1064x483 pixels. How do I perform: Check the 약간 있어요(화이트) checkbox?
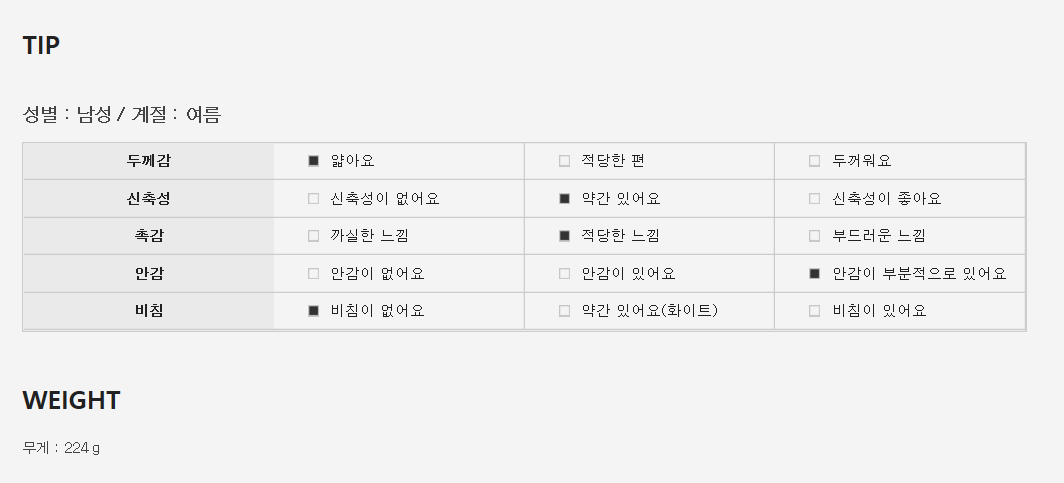coord(564,311)
